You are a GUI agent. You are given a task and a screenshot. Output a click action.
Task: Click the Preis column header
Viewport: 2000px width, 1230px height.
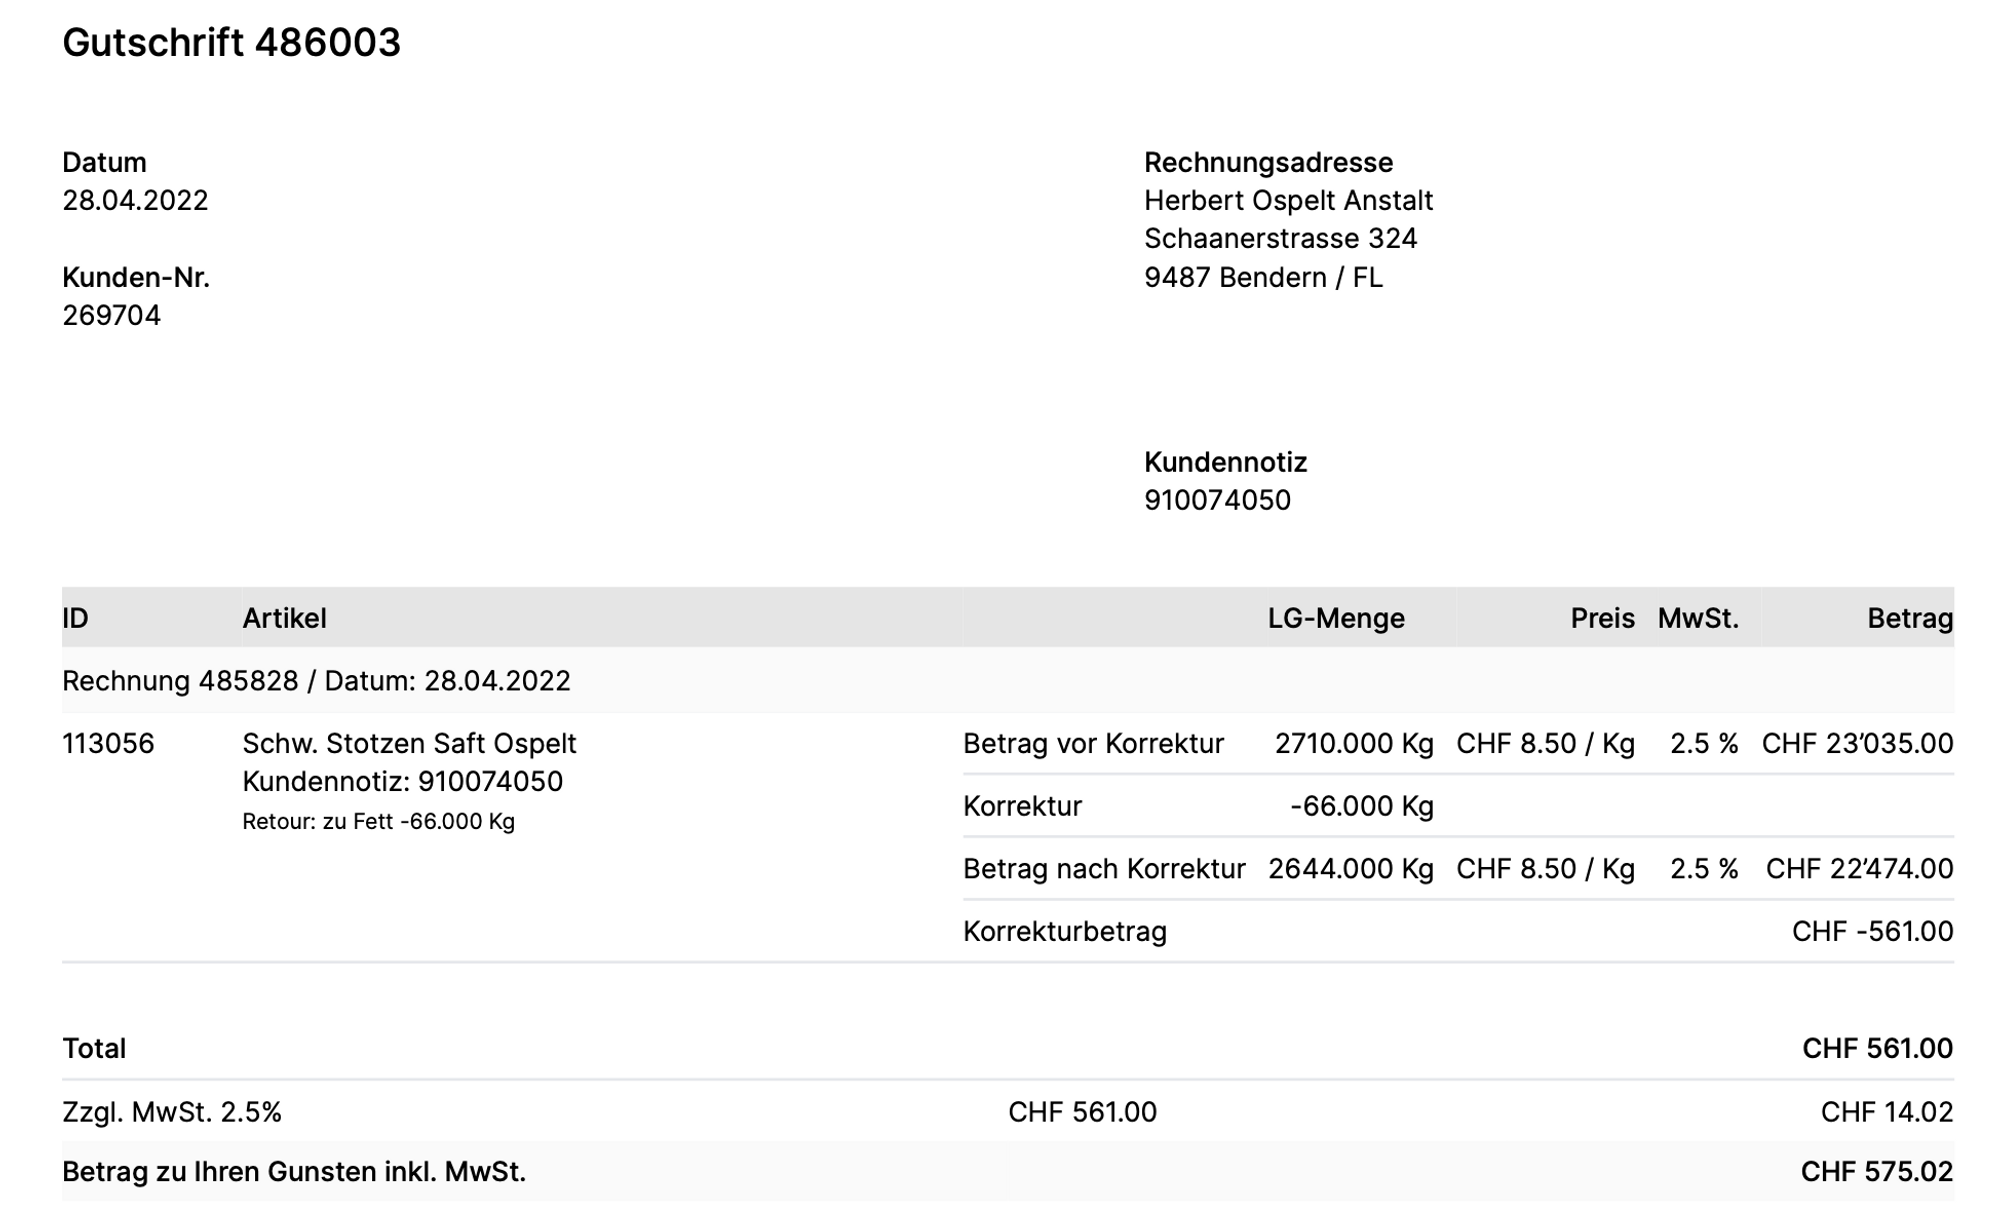pos(1602,619)
